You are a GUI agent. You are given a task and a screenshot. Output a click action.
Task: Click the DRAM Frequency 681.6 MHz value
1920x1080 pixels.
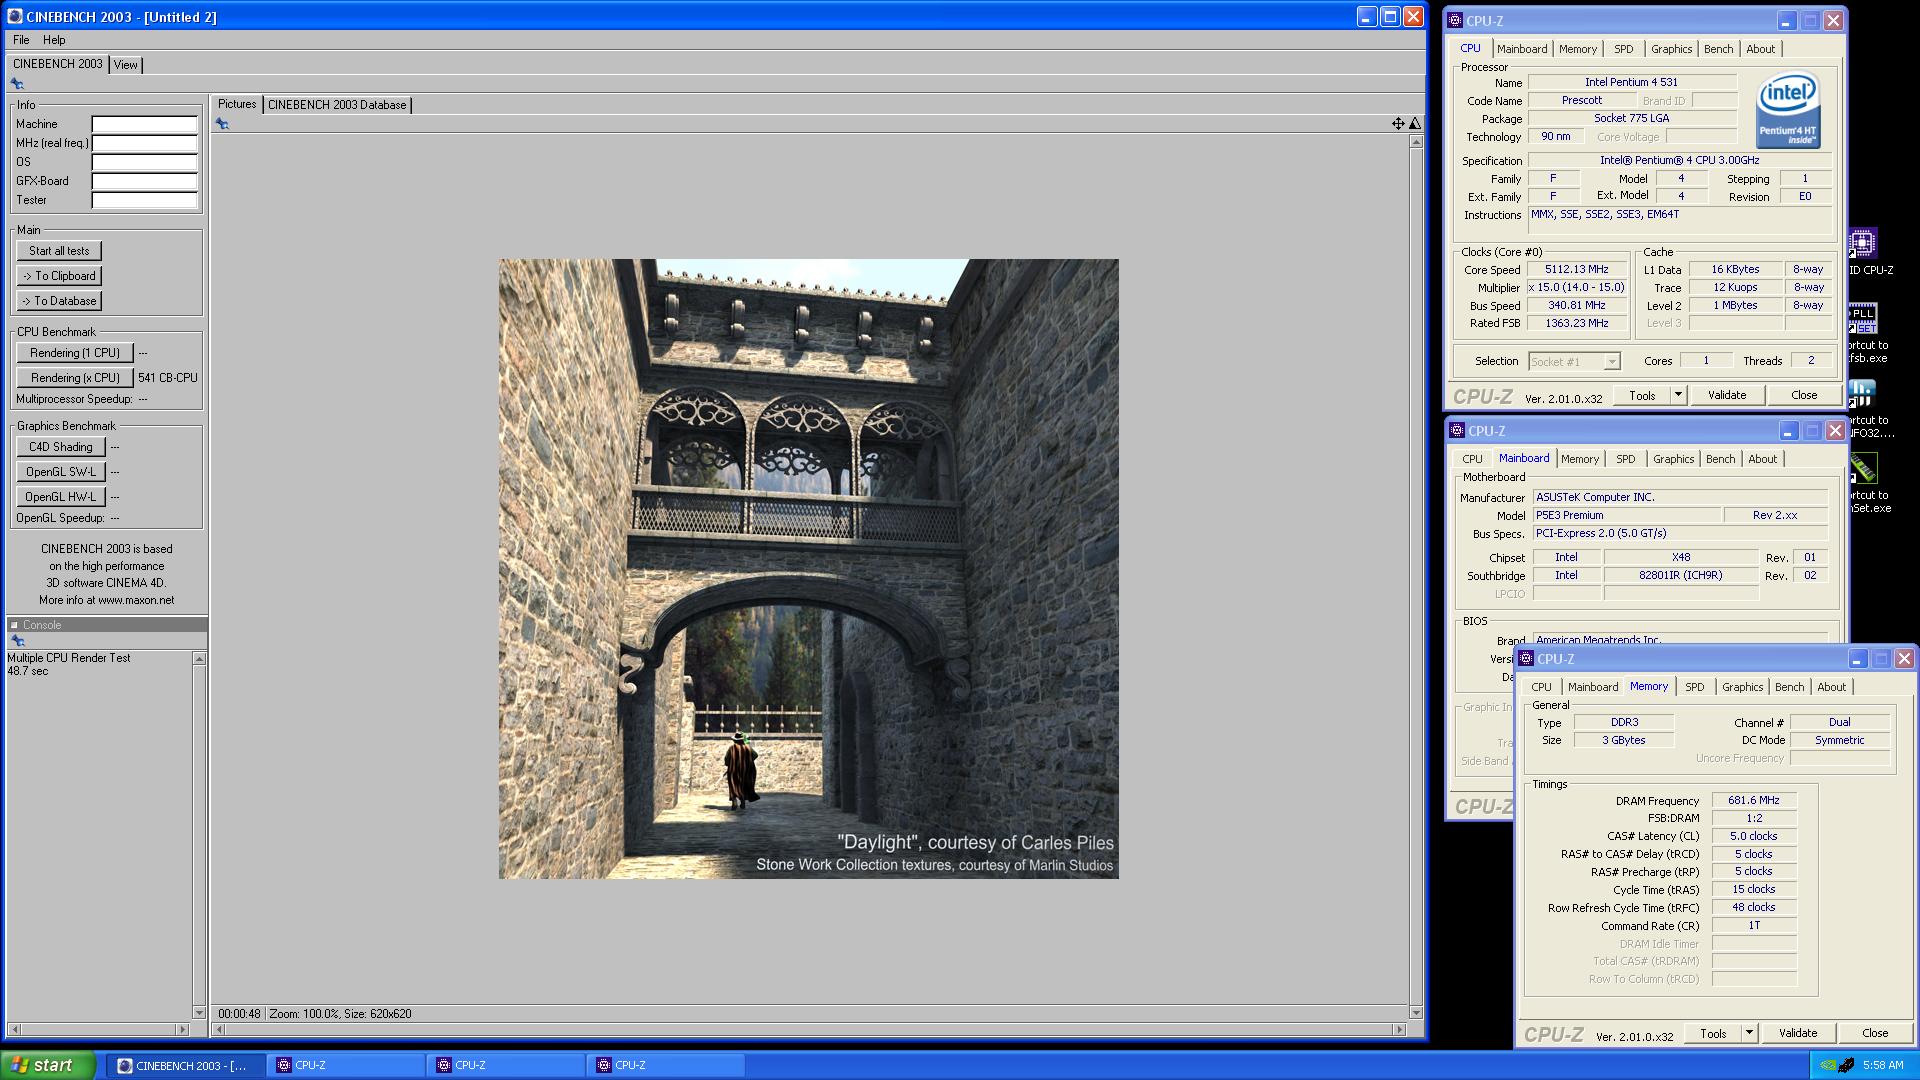click(x=1754, y=801)
